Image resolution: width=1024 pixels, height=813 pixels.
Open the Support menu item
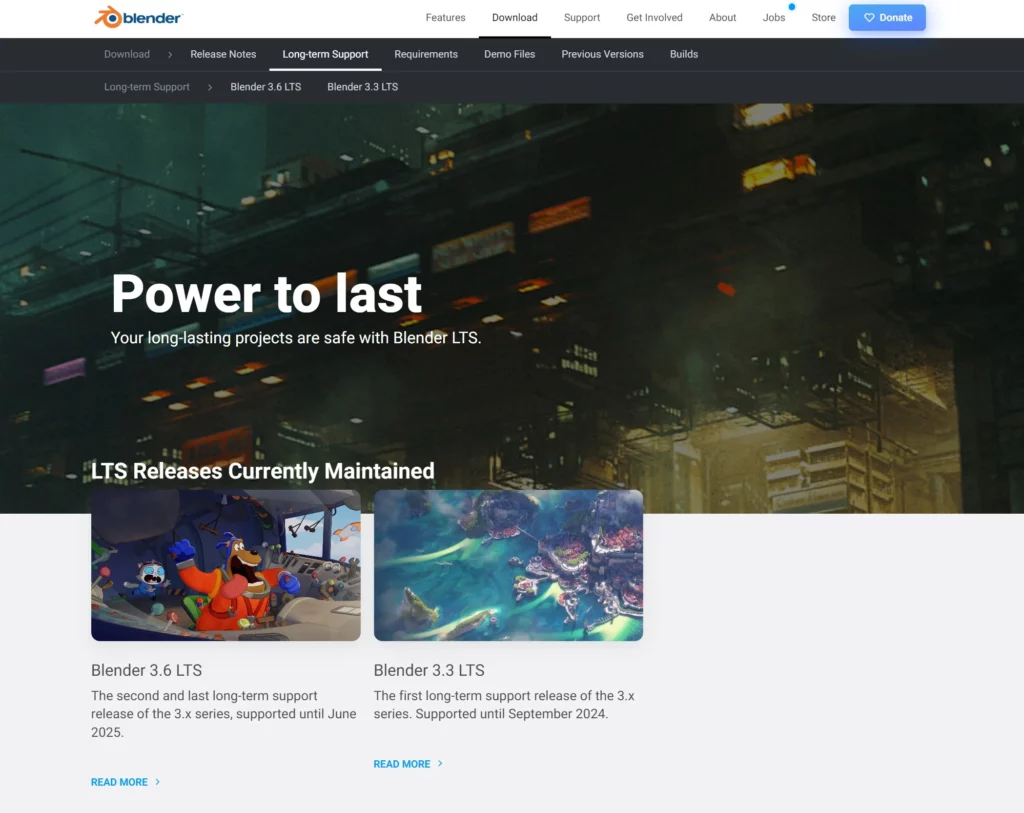[x=582, y=18]
